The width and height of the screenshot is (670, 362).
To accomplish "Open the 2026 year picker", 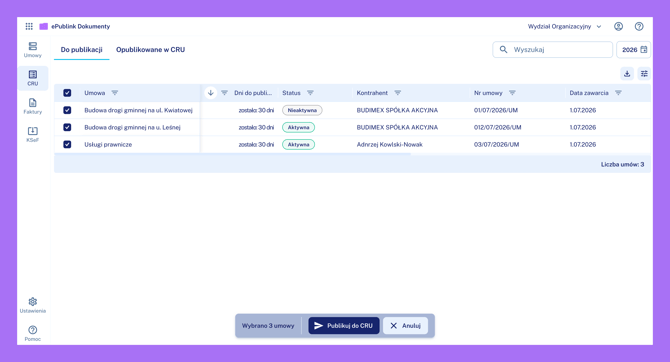I will coord(634,50).
